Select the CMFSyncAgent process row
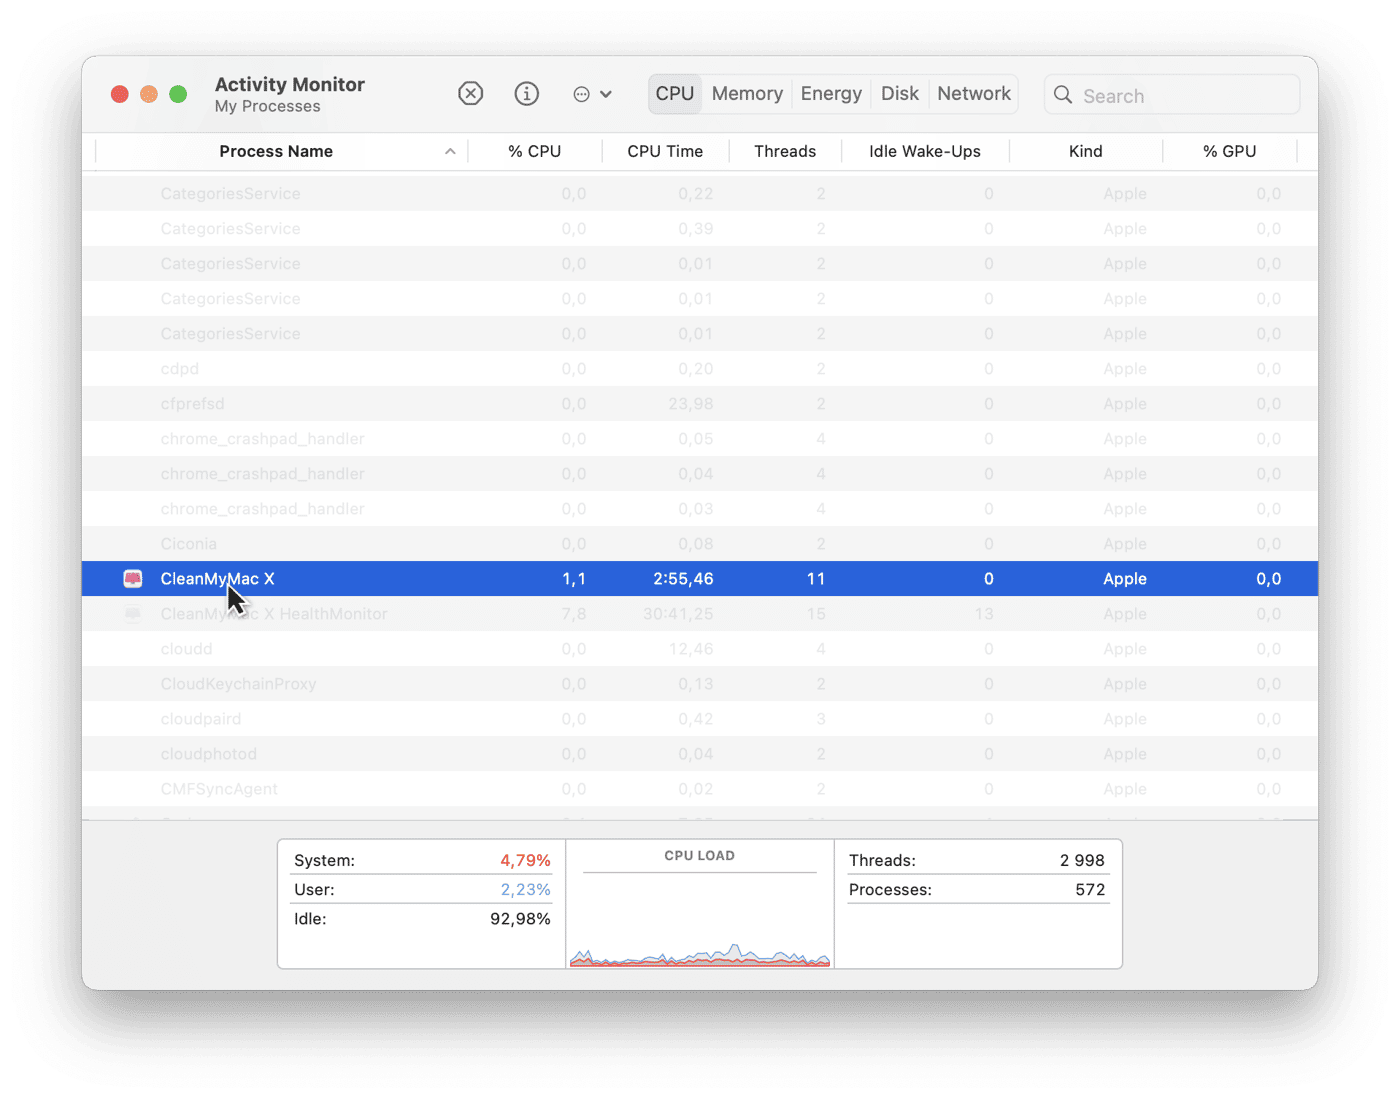1400x1098 pixels. [700, 789]
